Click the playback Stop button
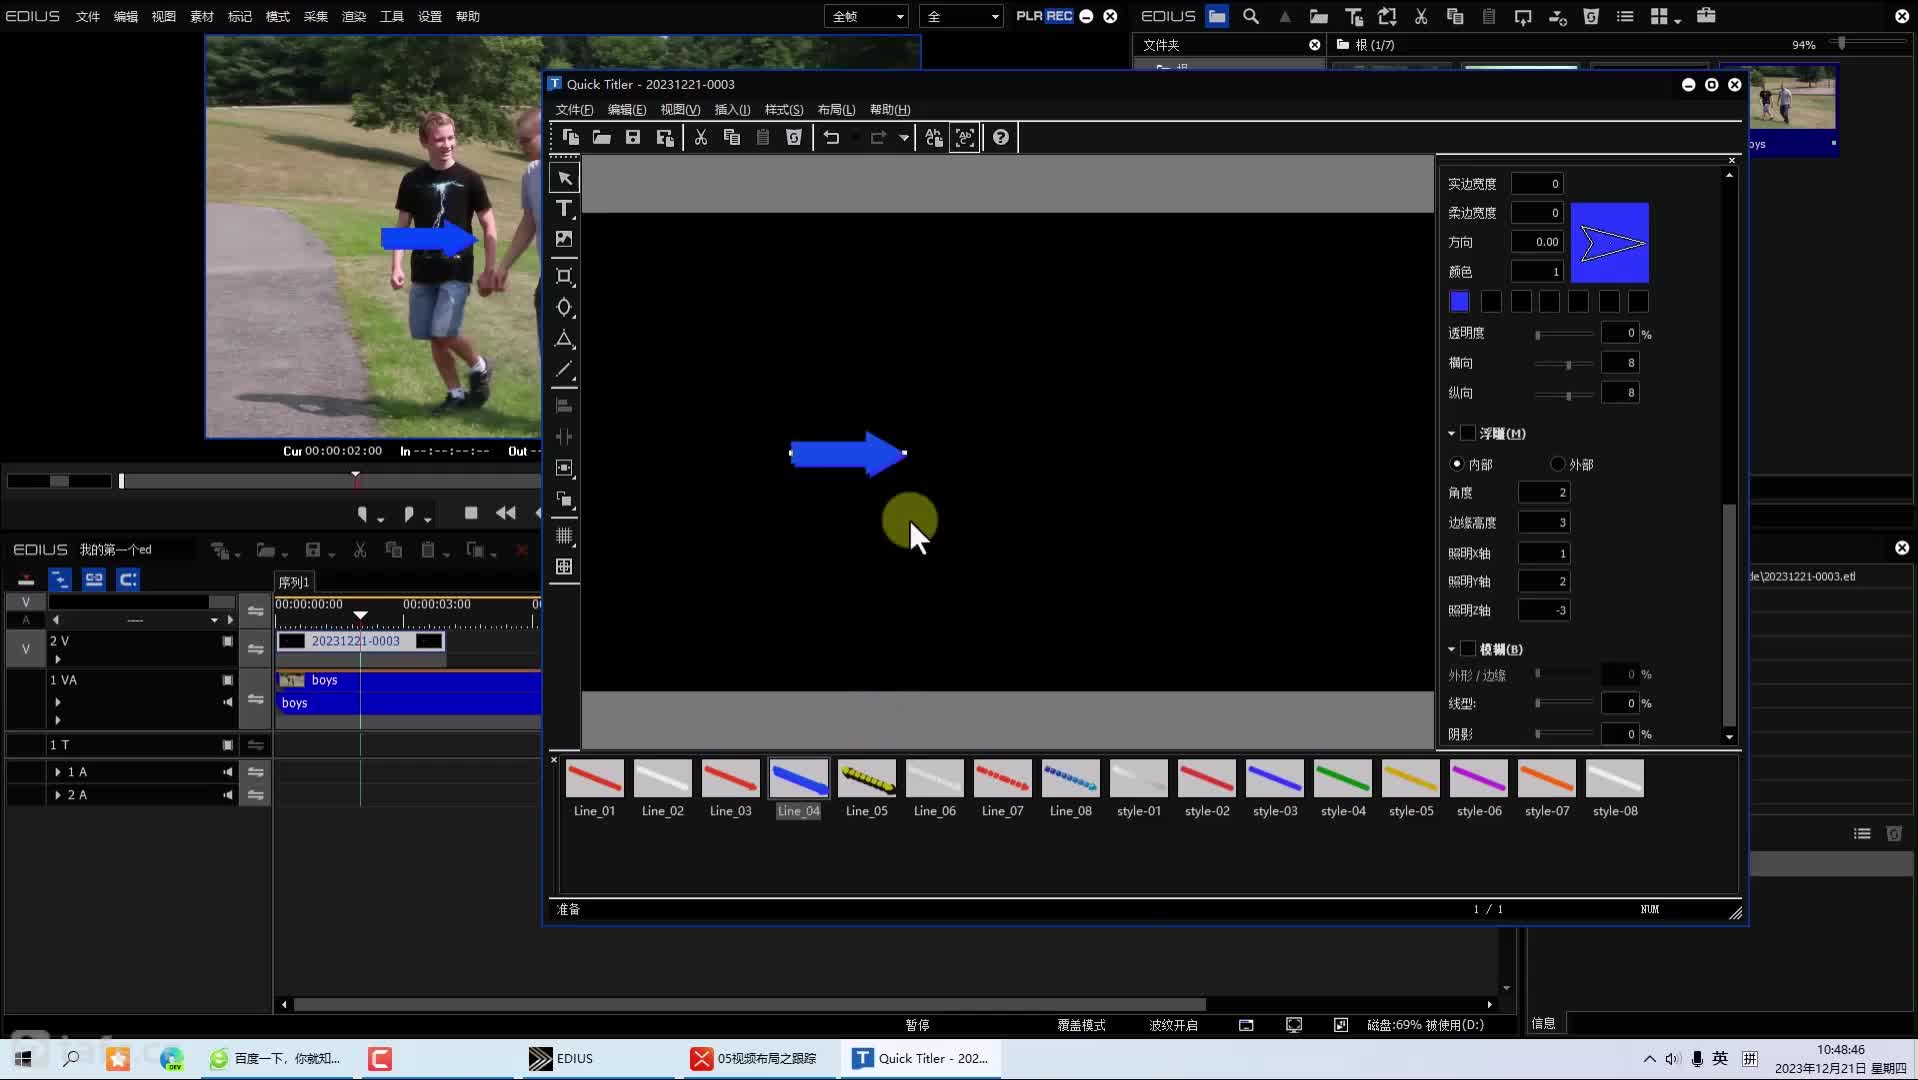 (471, 513)
